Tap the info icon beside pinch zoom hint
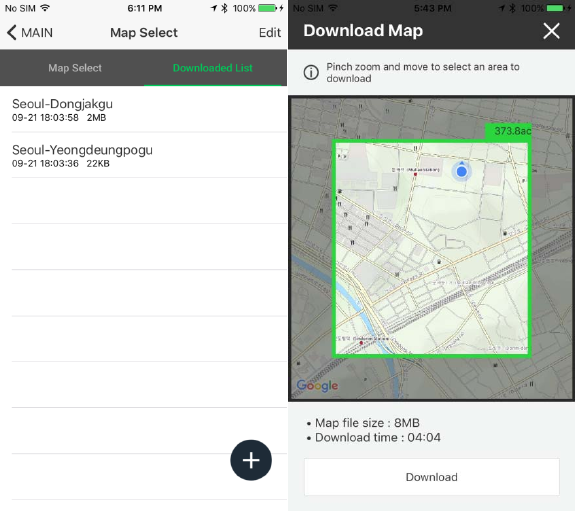This screenshot has width=575, height=511. pos(311,72)
